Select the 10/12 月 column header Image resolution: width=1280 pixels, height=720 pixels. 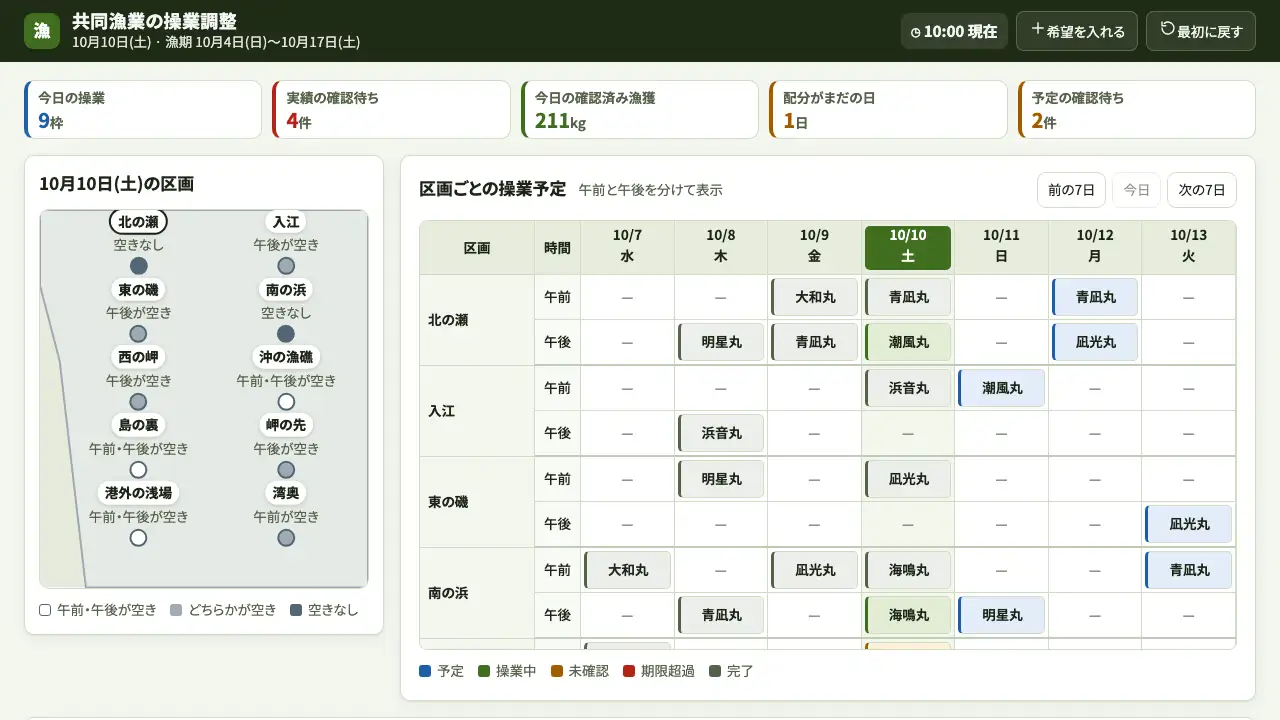(x=1095, y=247)
